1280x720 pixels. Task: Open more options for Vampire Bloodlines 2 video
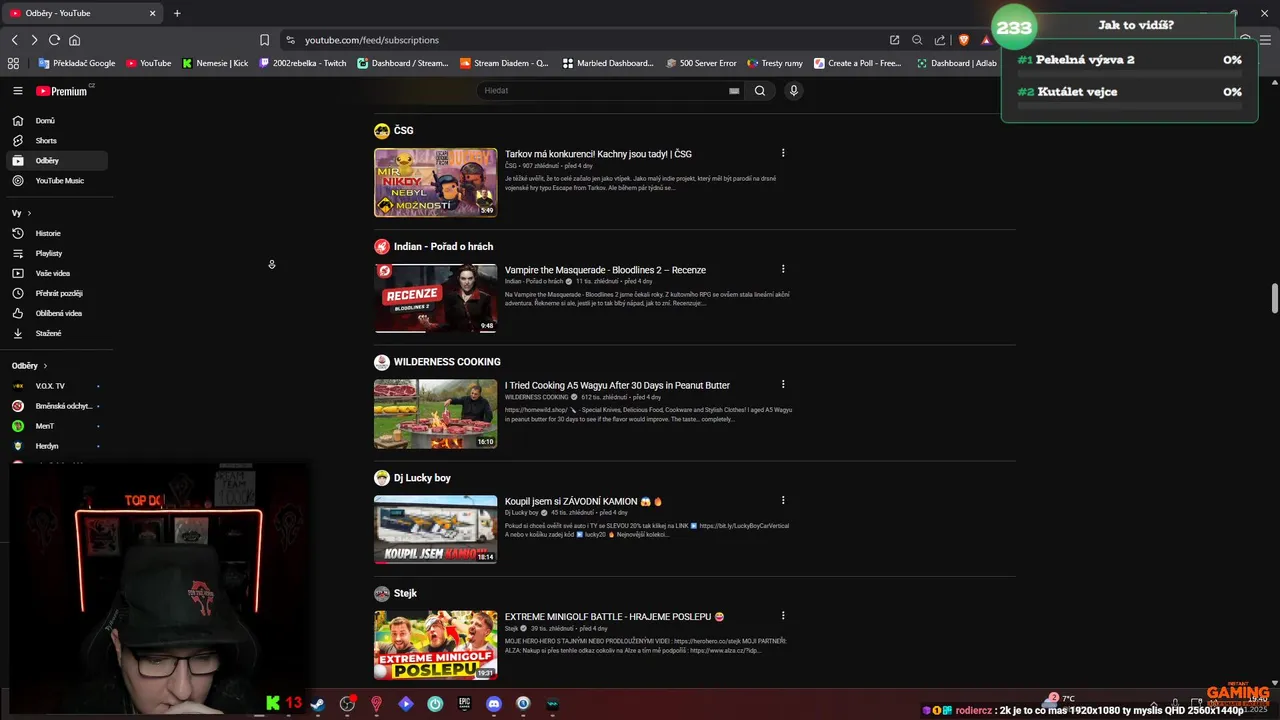783,269
